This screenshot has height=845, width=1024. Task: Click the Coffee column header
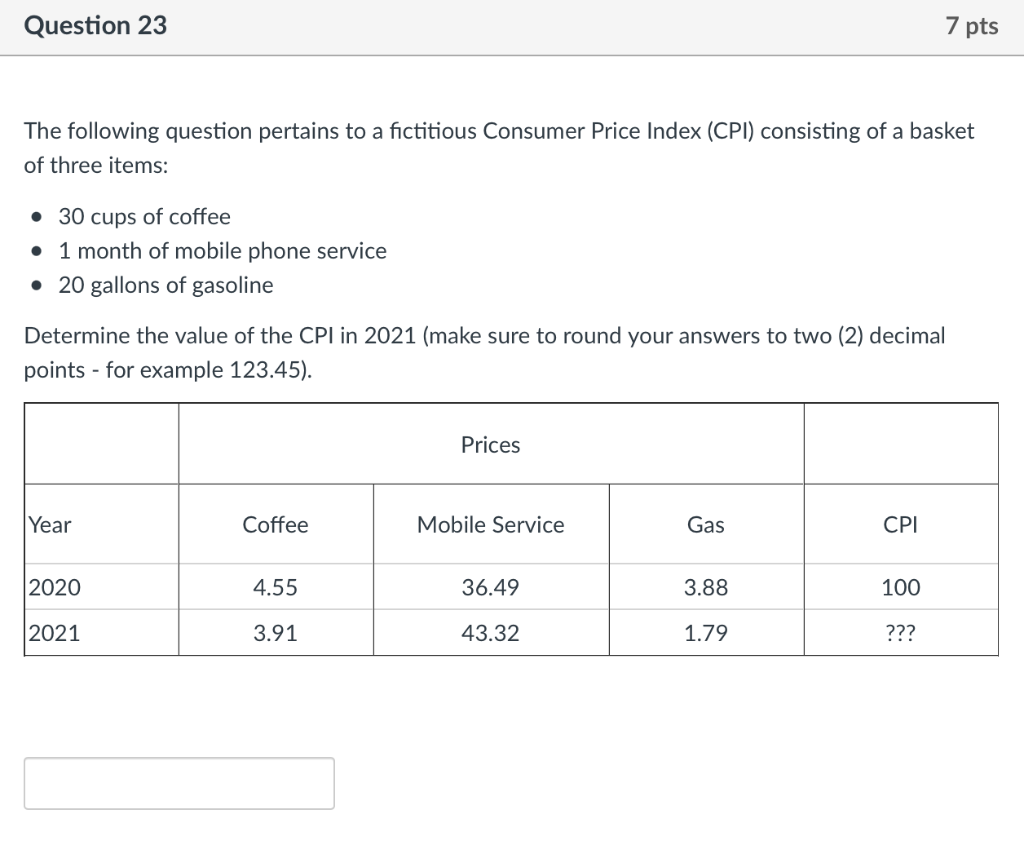point(275,524)
